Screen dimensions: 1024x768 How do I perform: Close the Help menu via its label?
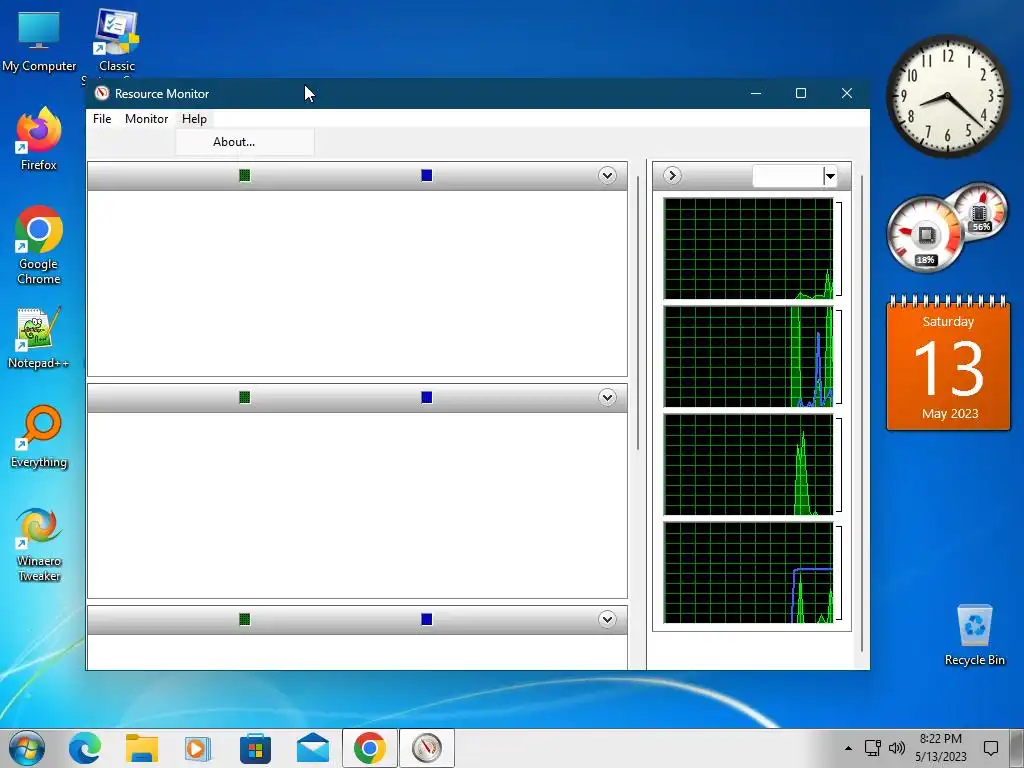[x=194, y=119]
